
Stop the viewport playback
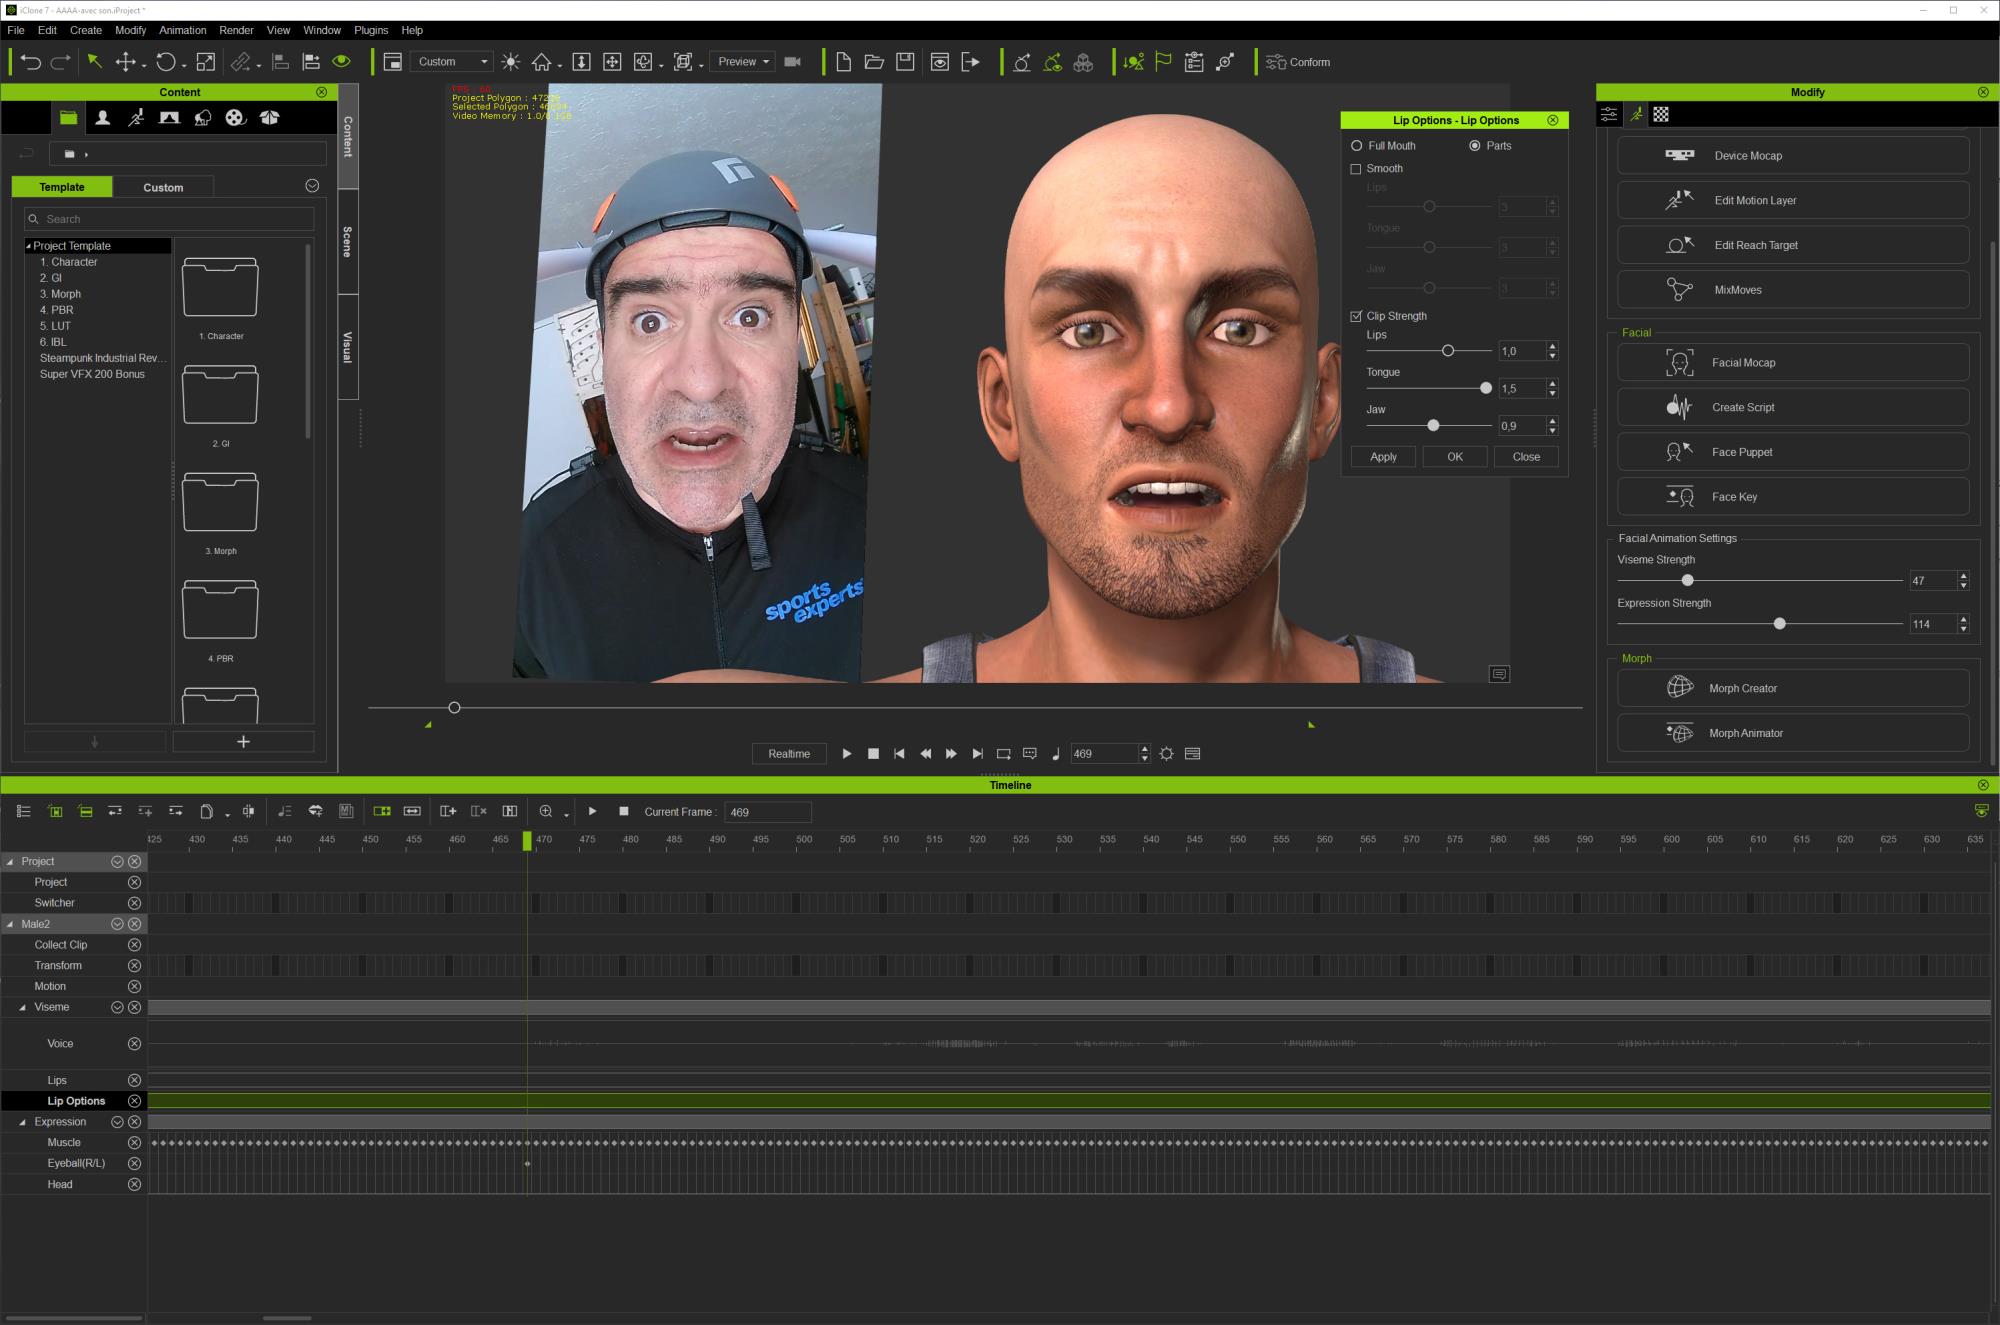click(873, 754)
